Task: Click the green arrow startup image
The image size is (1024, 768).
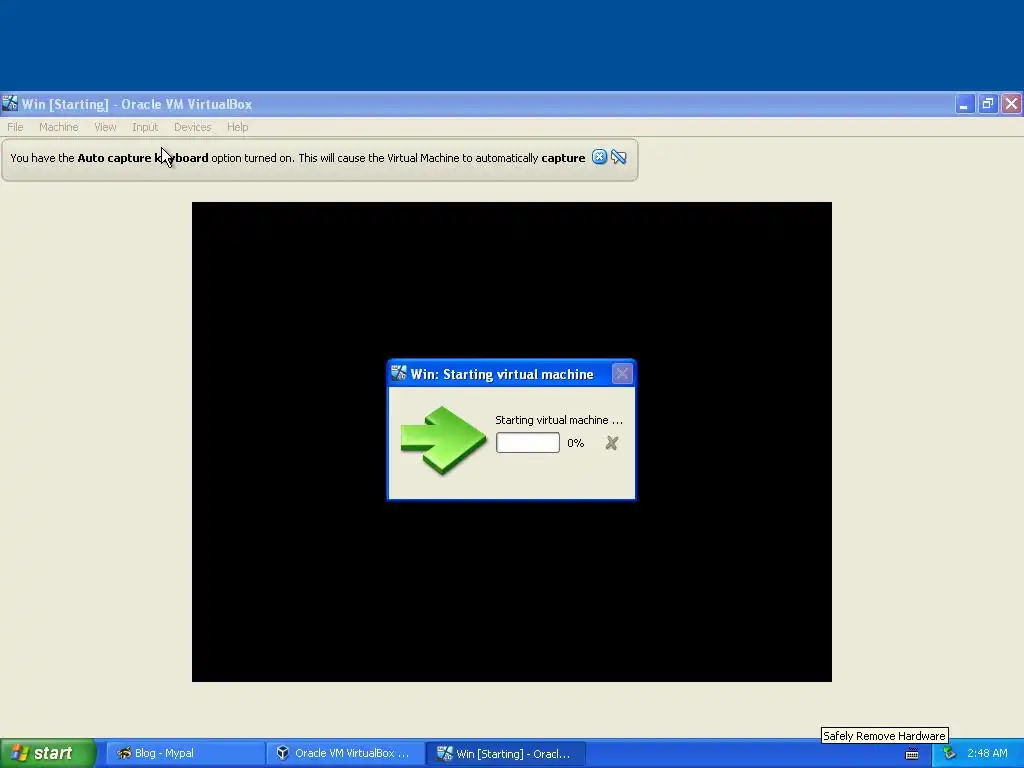Action: (x=443, y=439)
